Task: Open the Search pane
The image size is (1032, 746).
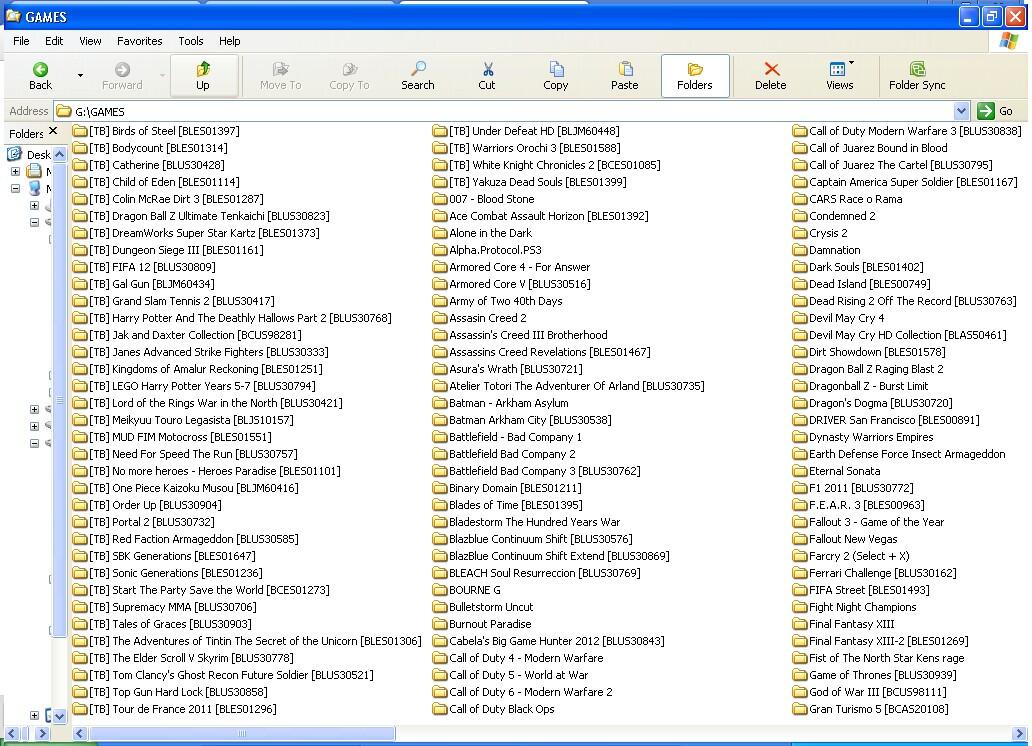Action: tap(417, 76)
